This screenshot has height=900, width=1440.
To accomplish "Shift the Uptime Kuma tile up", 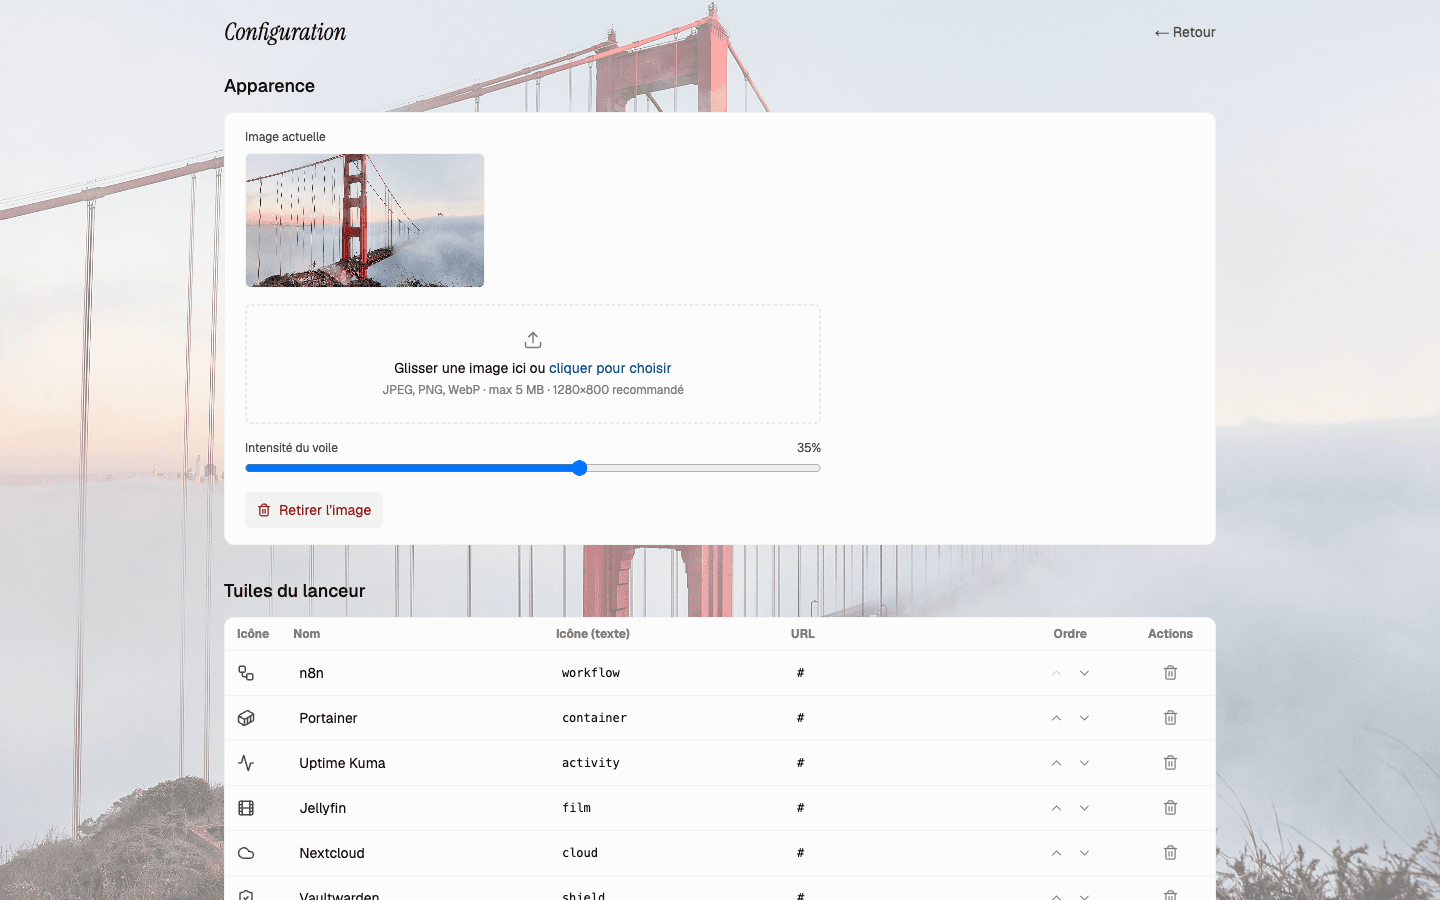I will [1056, 763].
